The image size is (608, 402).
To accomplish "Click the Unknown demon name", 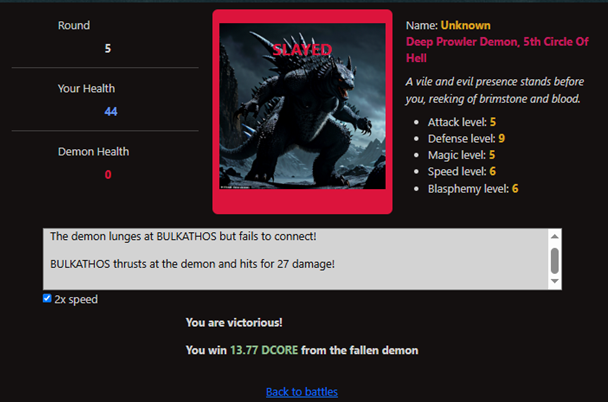I will [x=466, y=26].
